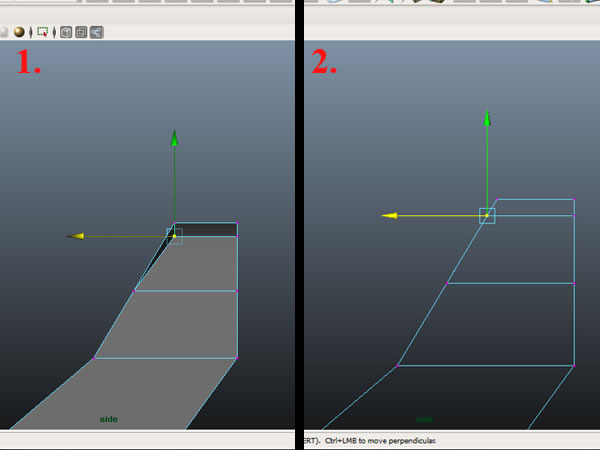The width and height of the screenshot is (600, 450).
Task: Click manipulator center box in shaded view
Action: (x=174, y=236)
